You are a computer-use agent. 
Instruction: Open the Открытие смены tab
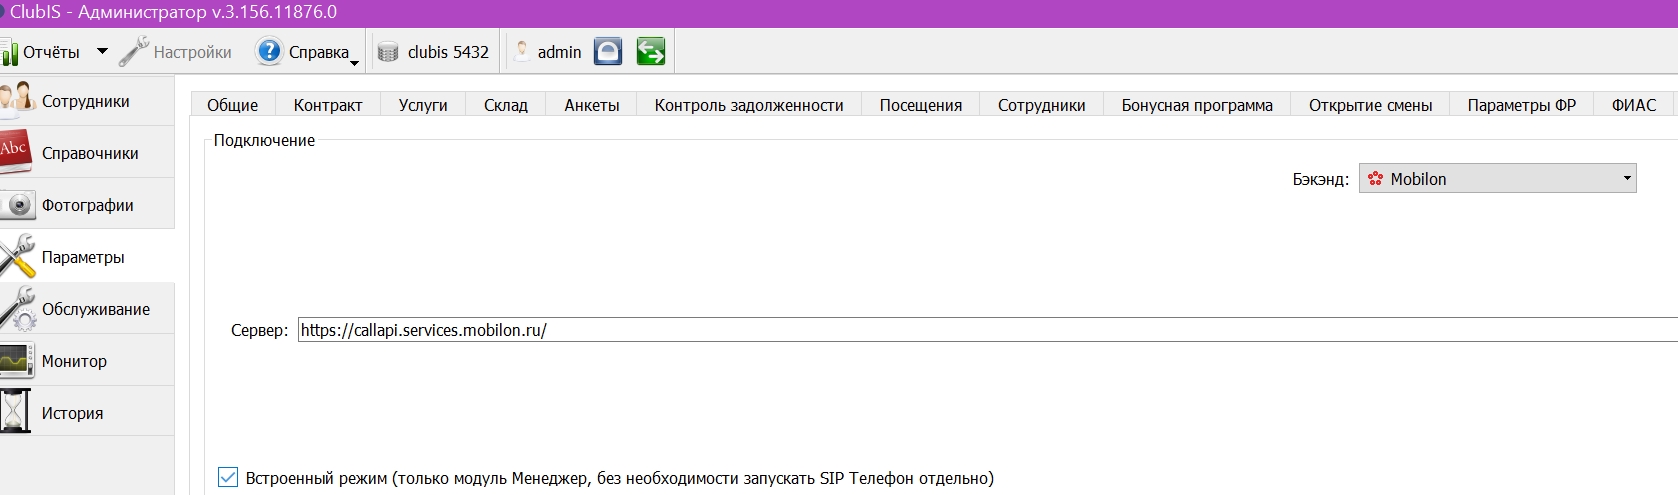[1370, 105]
